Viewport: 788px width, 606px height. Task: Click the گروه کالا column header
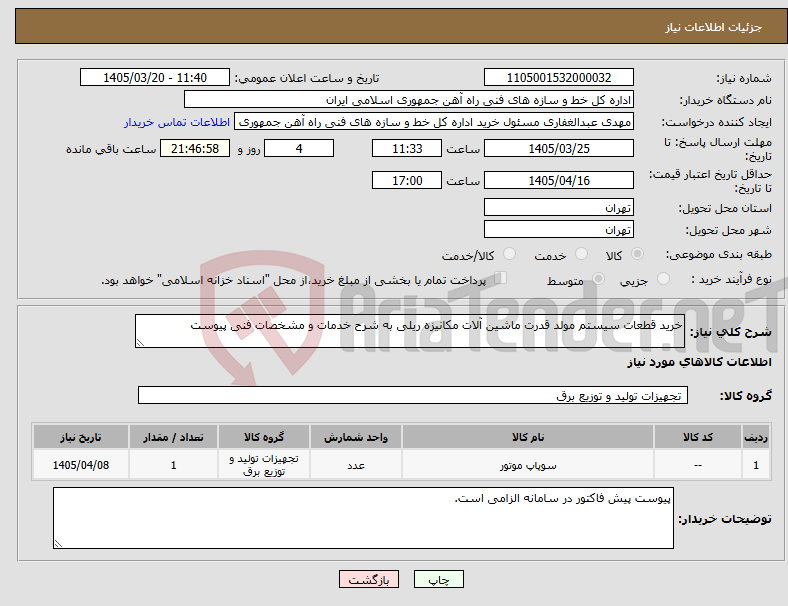tap(264, 437)
